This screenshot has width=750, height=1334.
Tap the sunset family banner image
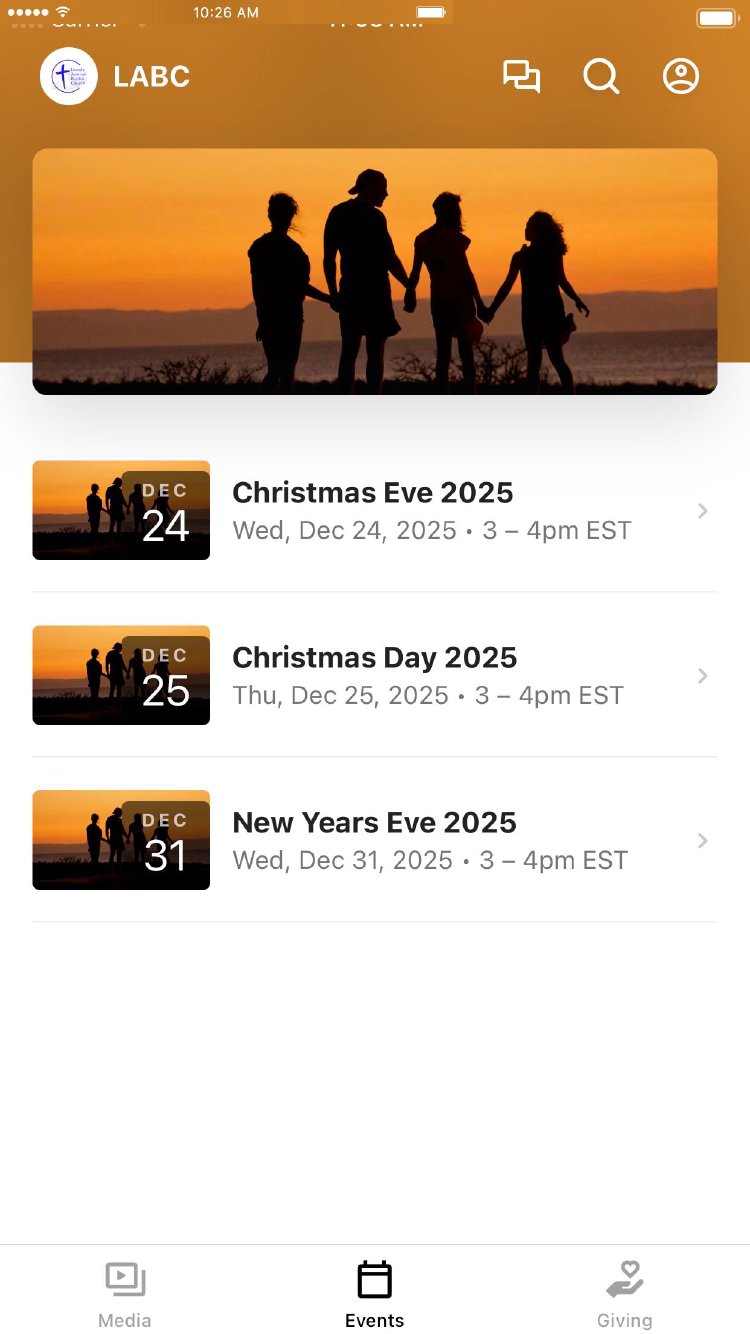(x=375, y=271)
